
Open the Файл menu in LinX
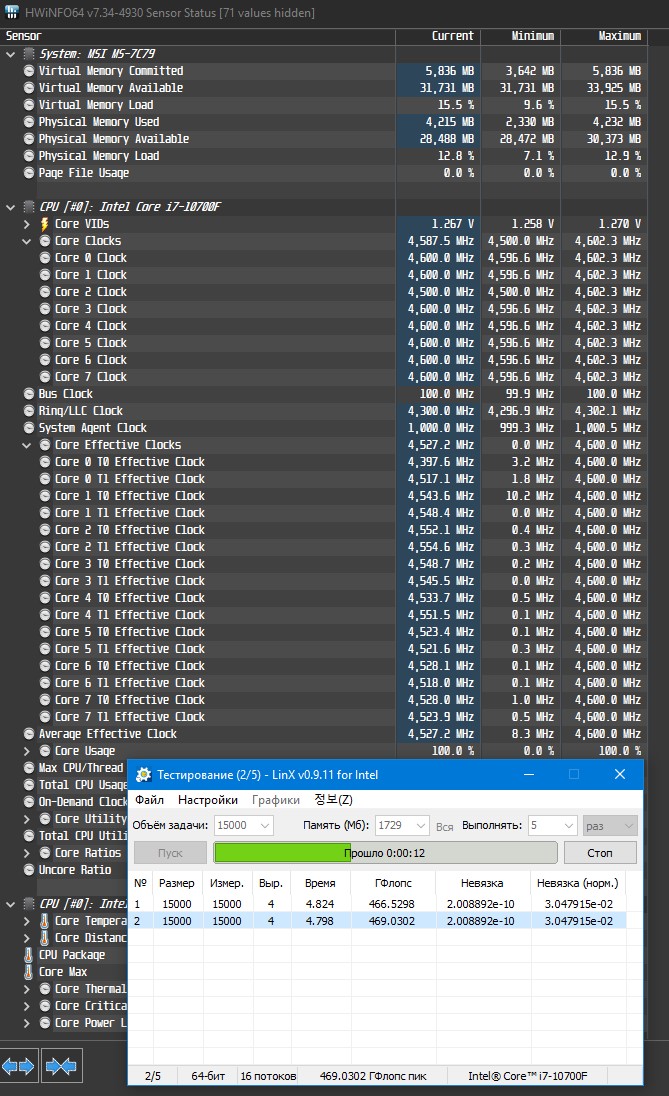150,800
